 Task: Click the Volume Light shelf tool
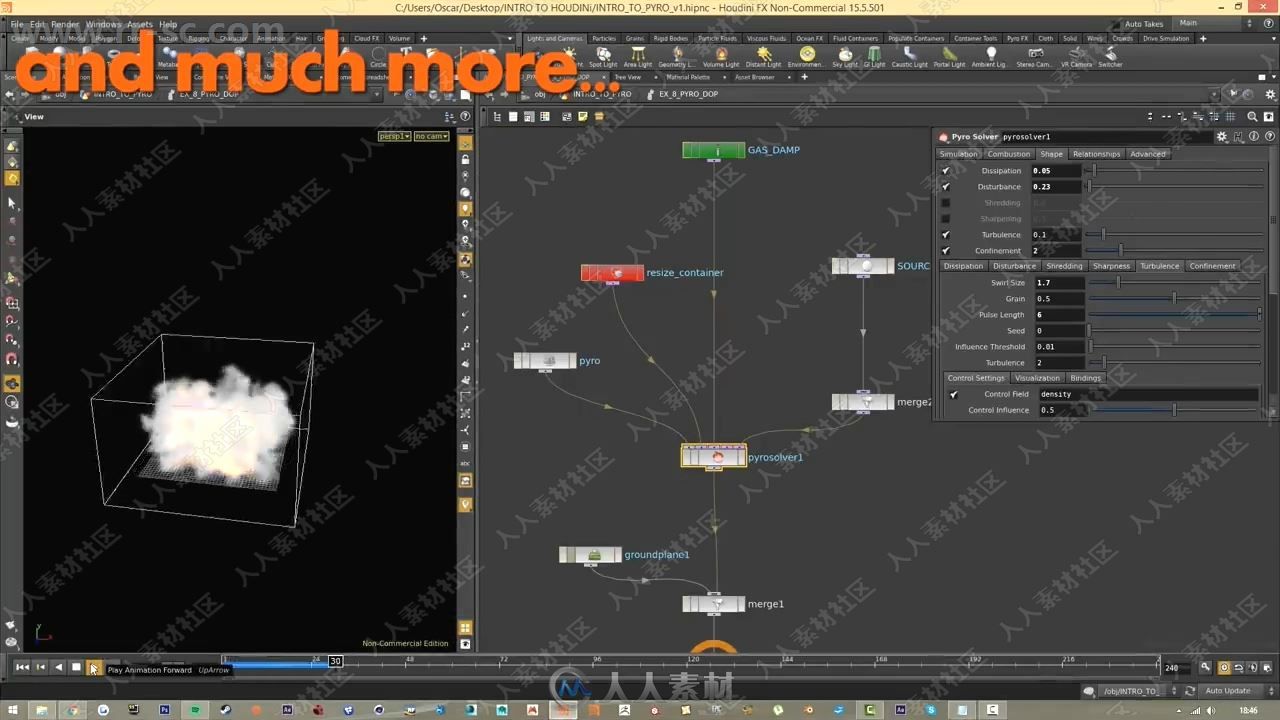tap(720, 57)
